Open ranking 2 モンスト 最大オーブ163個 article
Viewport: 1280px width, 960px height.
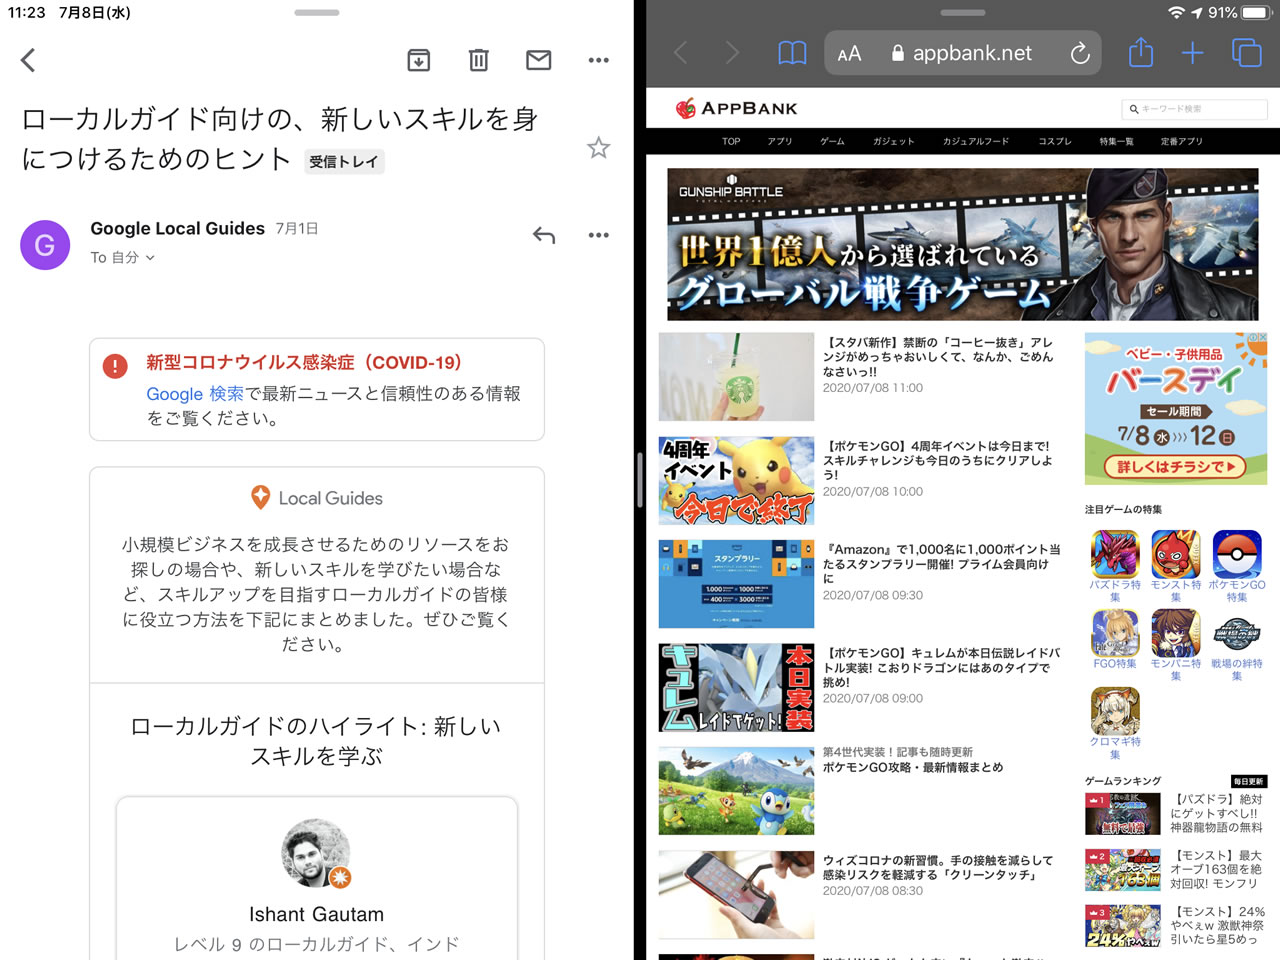[x=1175, y=870]
